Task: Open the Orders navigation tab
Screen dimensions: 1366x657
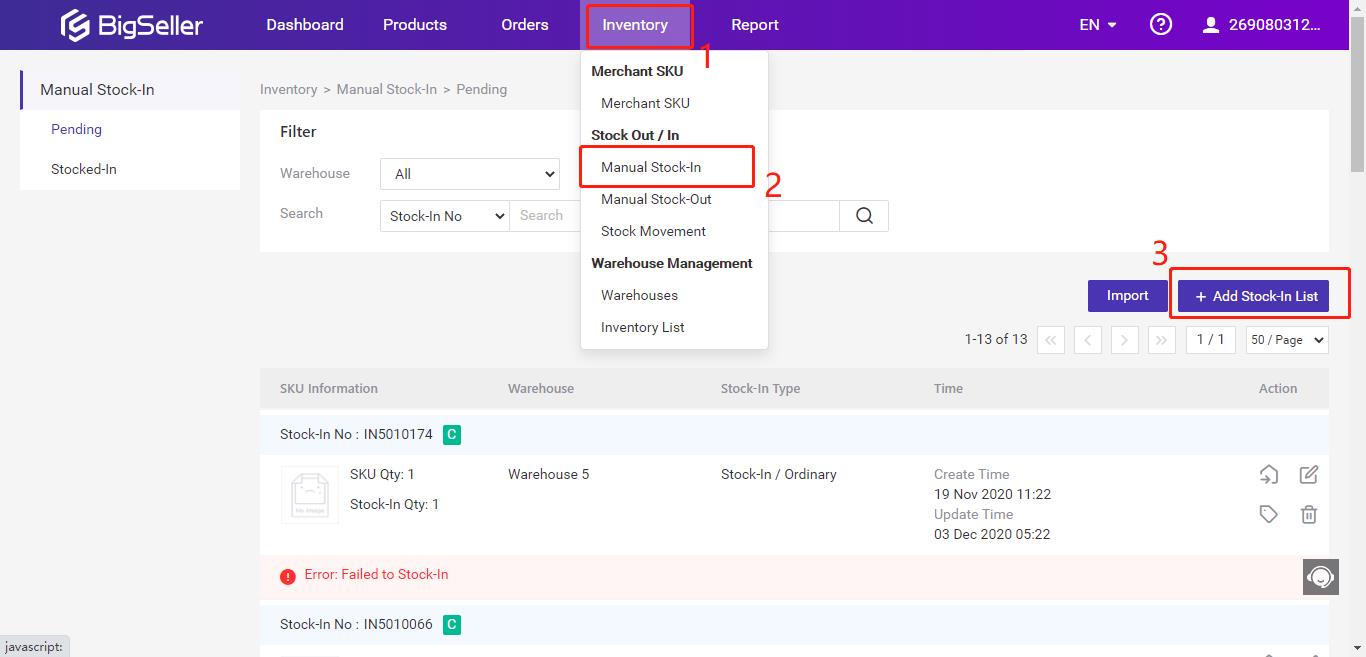Action: (x=525, y=25)
